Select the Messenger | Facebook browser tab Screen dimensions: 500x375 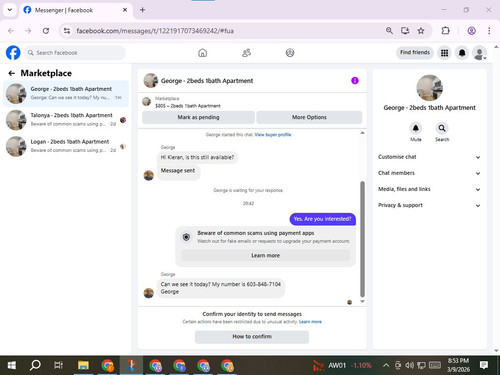coord(75,10)
